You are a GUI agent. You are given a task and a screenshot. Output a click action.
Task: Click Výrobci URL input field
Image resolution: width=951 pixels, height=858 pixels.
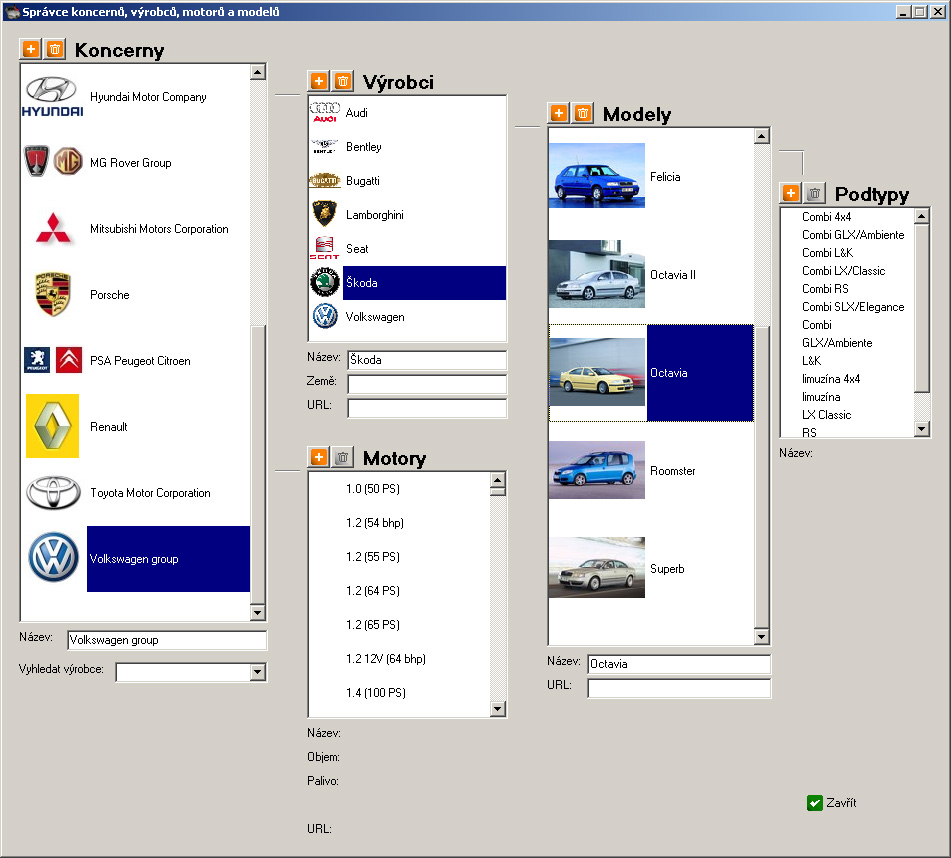point(427,408)
